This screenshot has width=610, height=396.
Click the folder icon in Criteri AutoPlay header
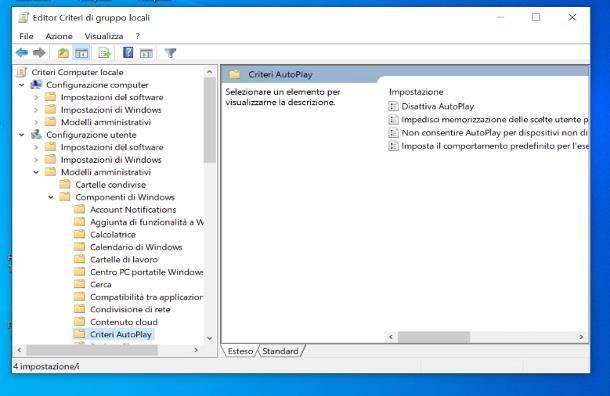[x=235, y=74]
